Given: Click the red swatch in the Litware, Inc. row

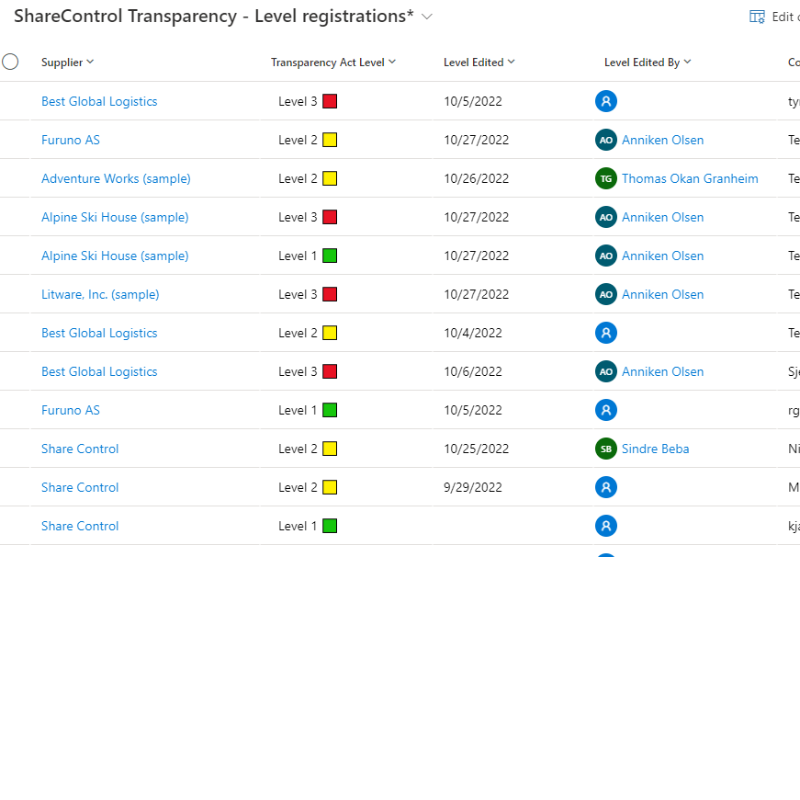Looking at the screenshot, I should pyautogui.click(x=330, y=294).
